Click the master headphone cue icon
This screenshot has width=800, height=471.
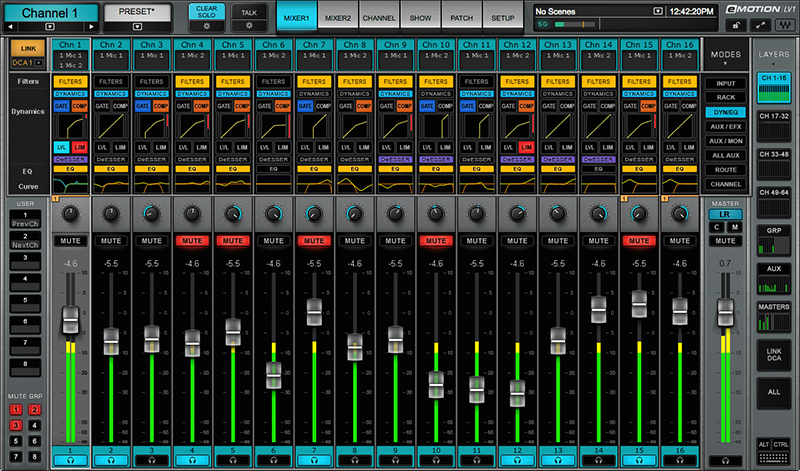tap(727, 462)
